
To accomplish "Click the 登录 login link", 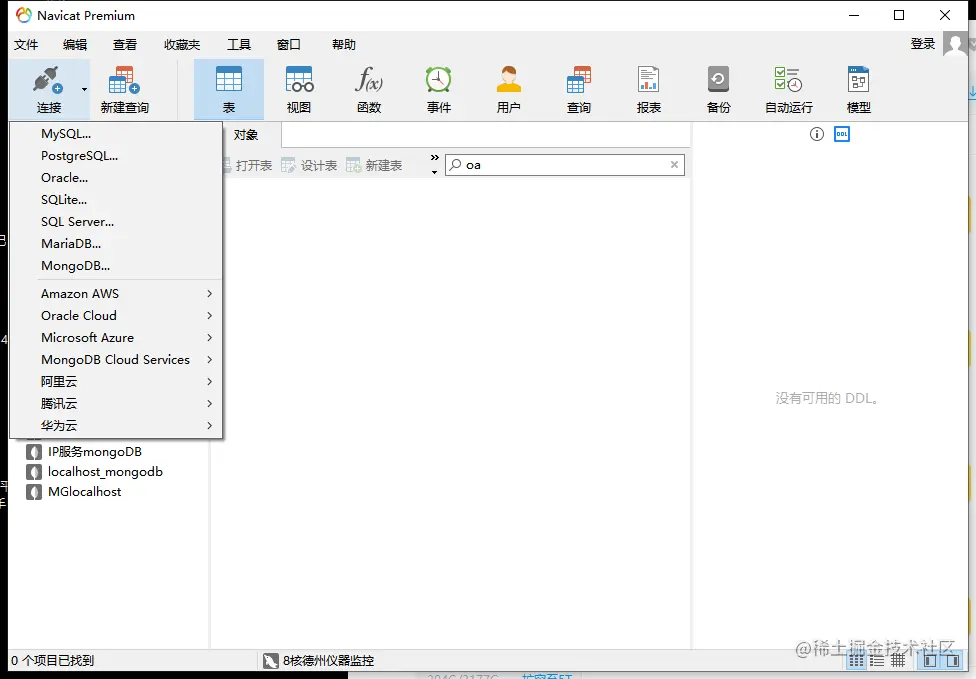I will pyautogui.click(x=922, y=44).
